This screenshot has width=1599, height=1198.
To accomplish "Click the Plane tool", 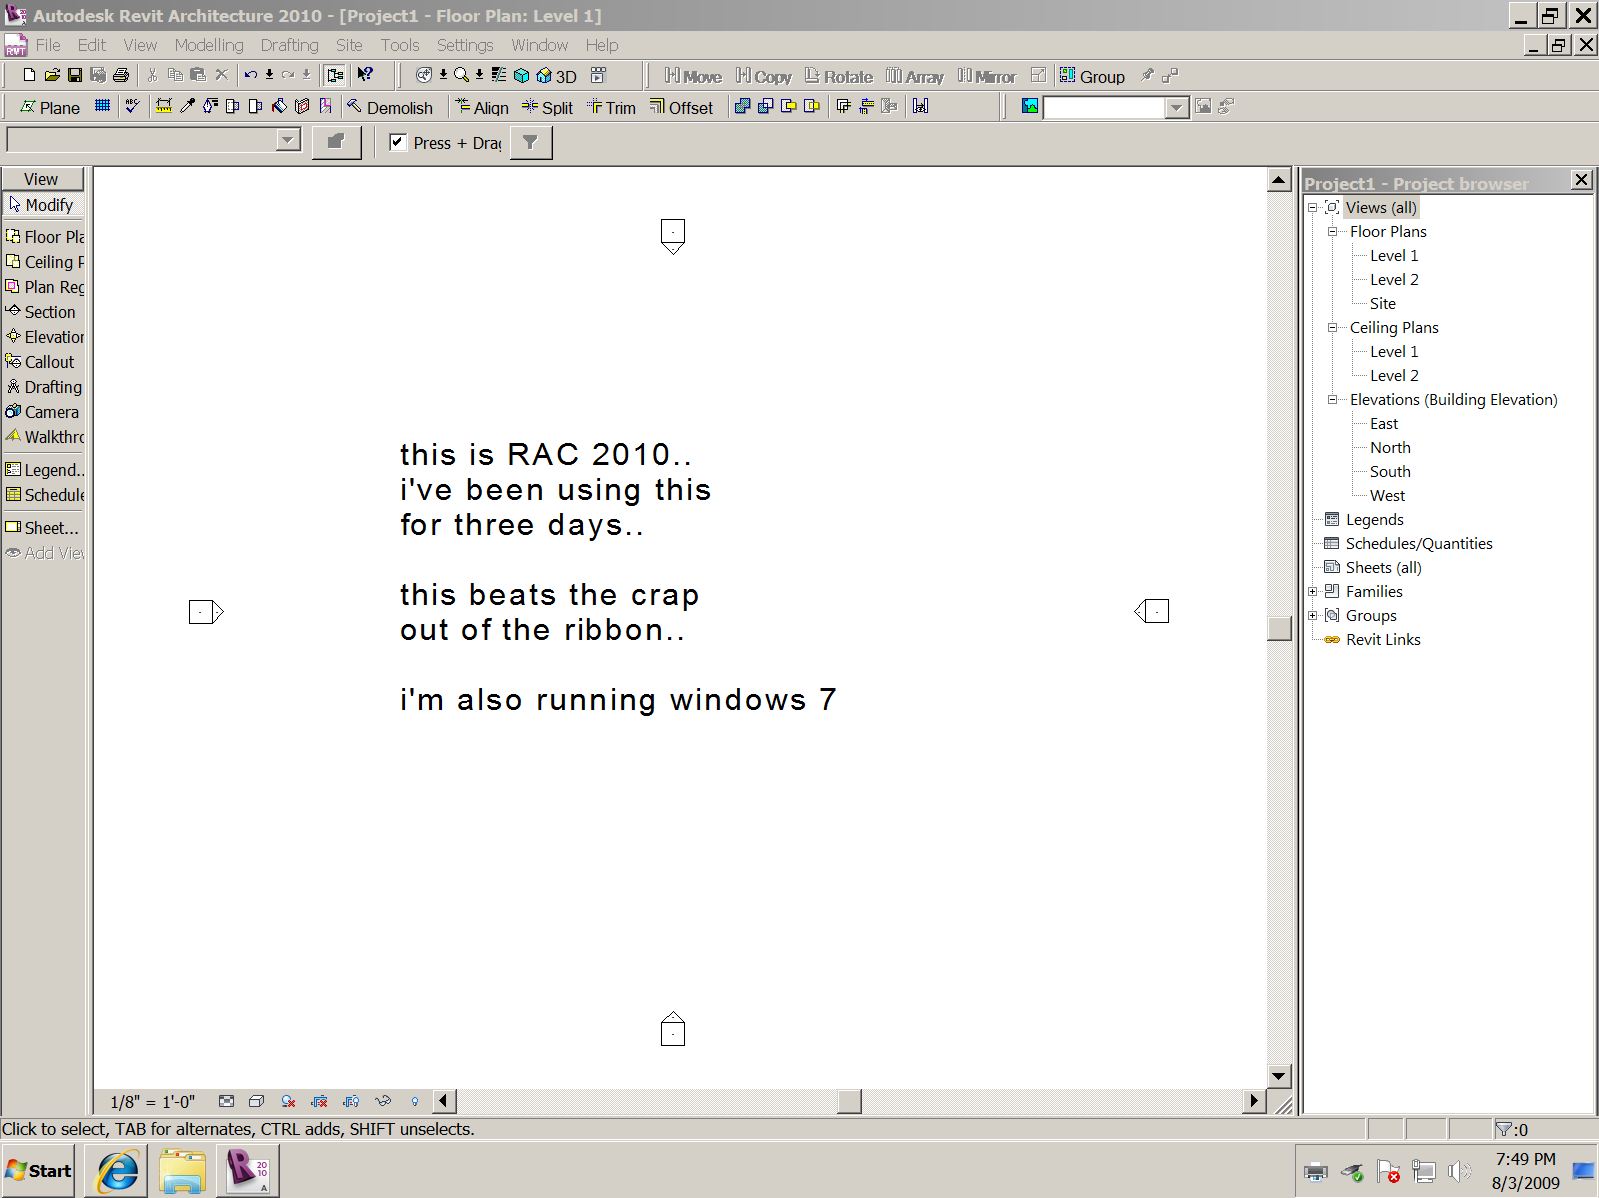I will pyautogui.click(x=50, y=107).
